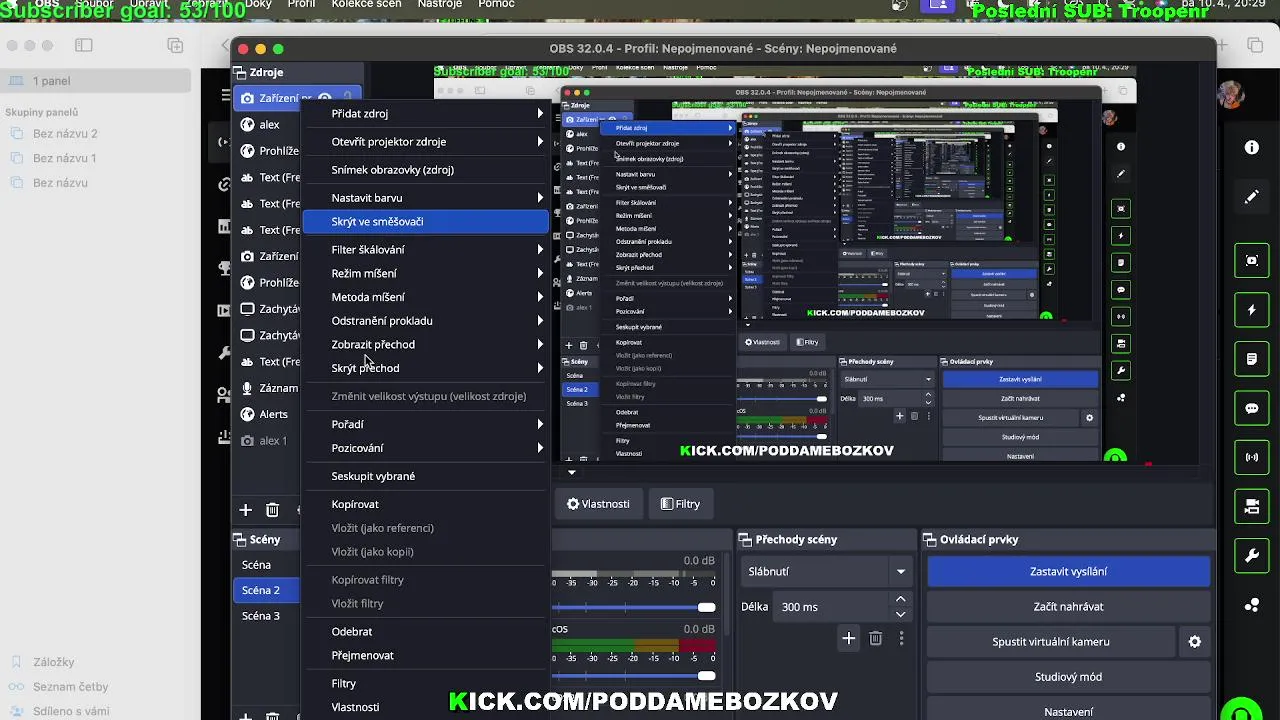
Task: Choose Seskupit vybrané in the context menu
Action: click(425, 476)
